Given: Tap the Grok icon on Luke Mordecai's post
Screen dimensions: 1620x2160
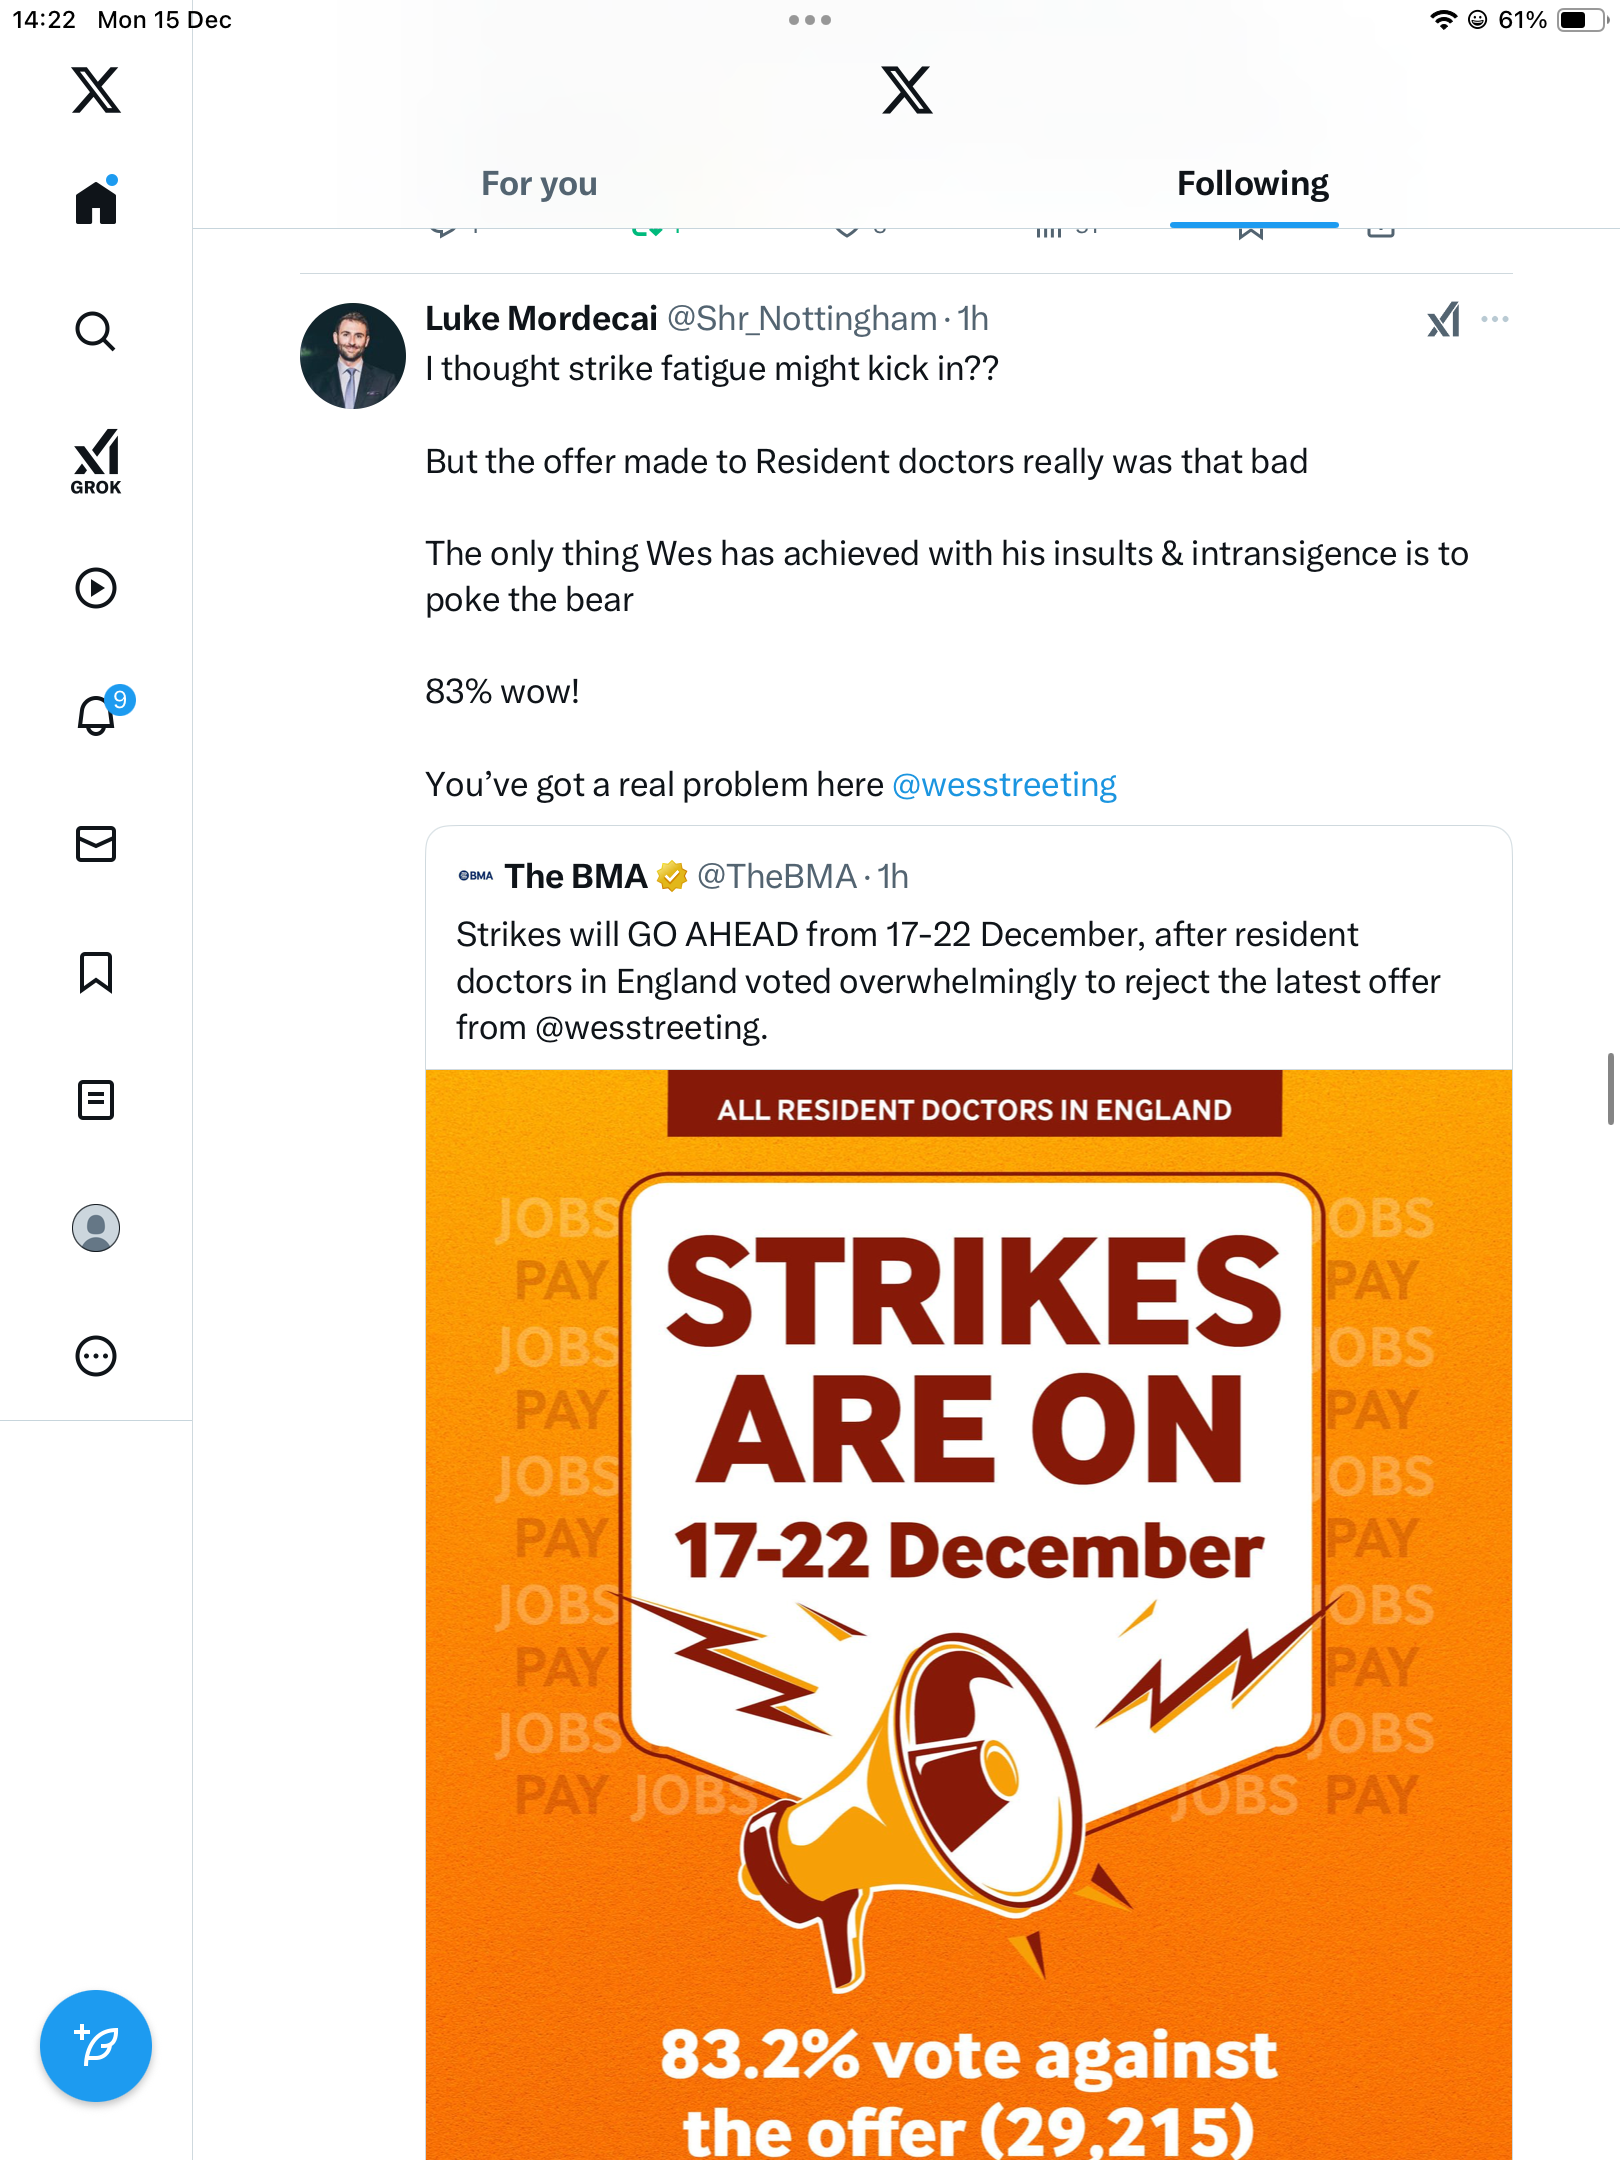Looking at the screenshot, I should tap(1443, 320).
